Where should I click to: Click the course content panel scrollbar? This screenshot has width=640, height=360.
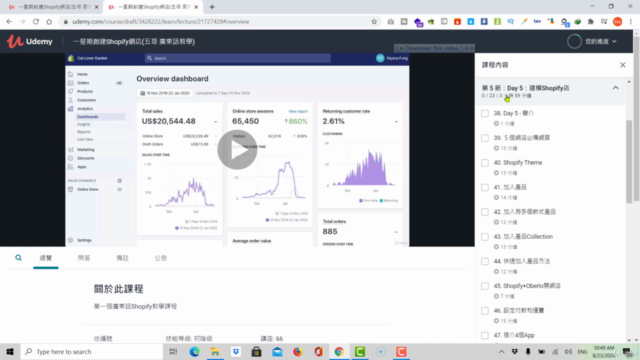pos(629,161)
